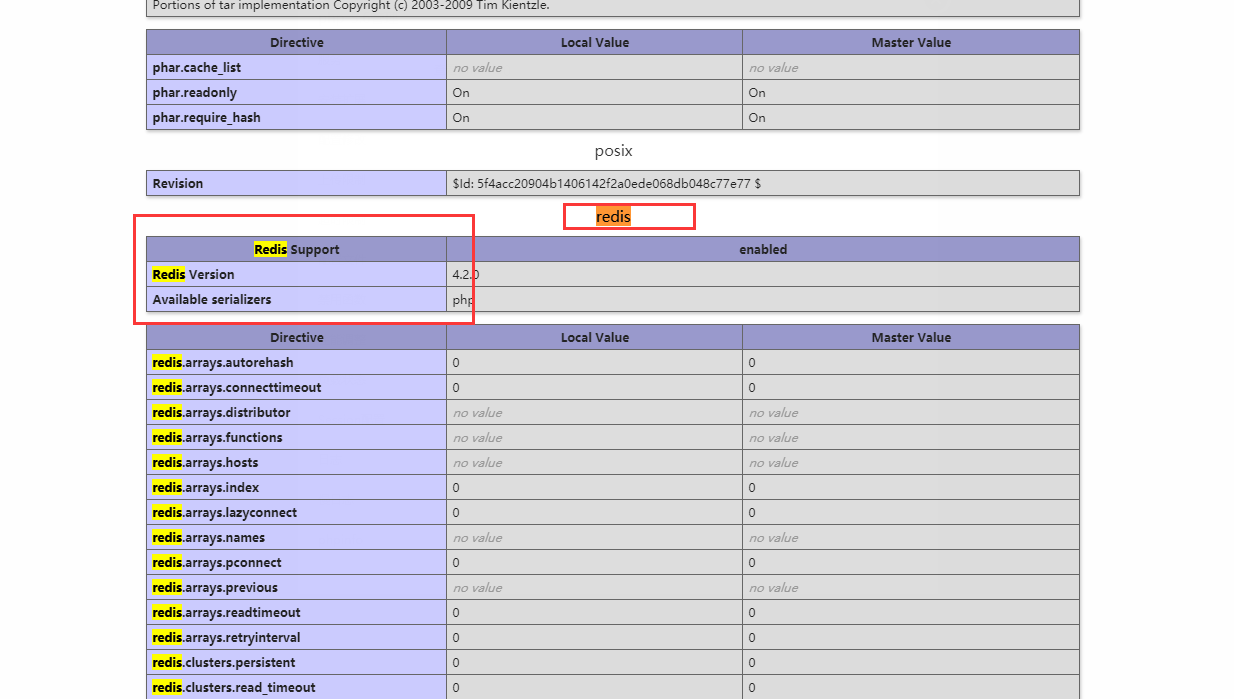Click the "enabled" header cell

(x=763, y=250)
